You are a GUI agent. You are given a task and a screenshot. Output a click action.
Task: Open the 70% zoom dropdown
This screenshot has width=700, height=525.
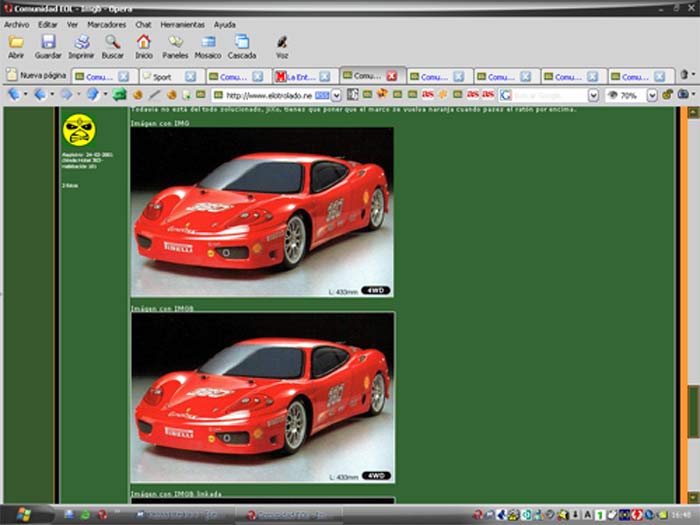click(x=652, y=95)
